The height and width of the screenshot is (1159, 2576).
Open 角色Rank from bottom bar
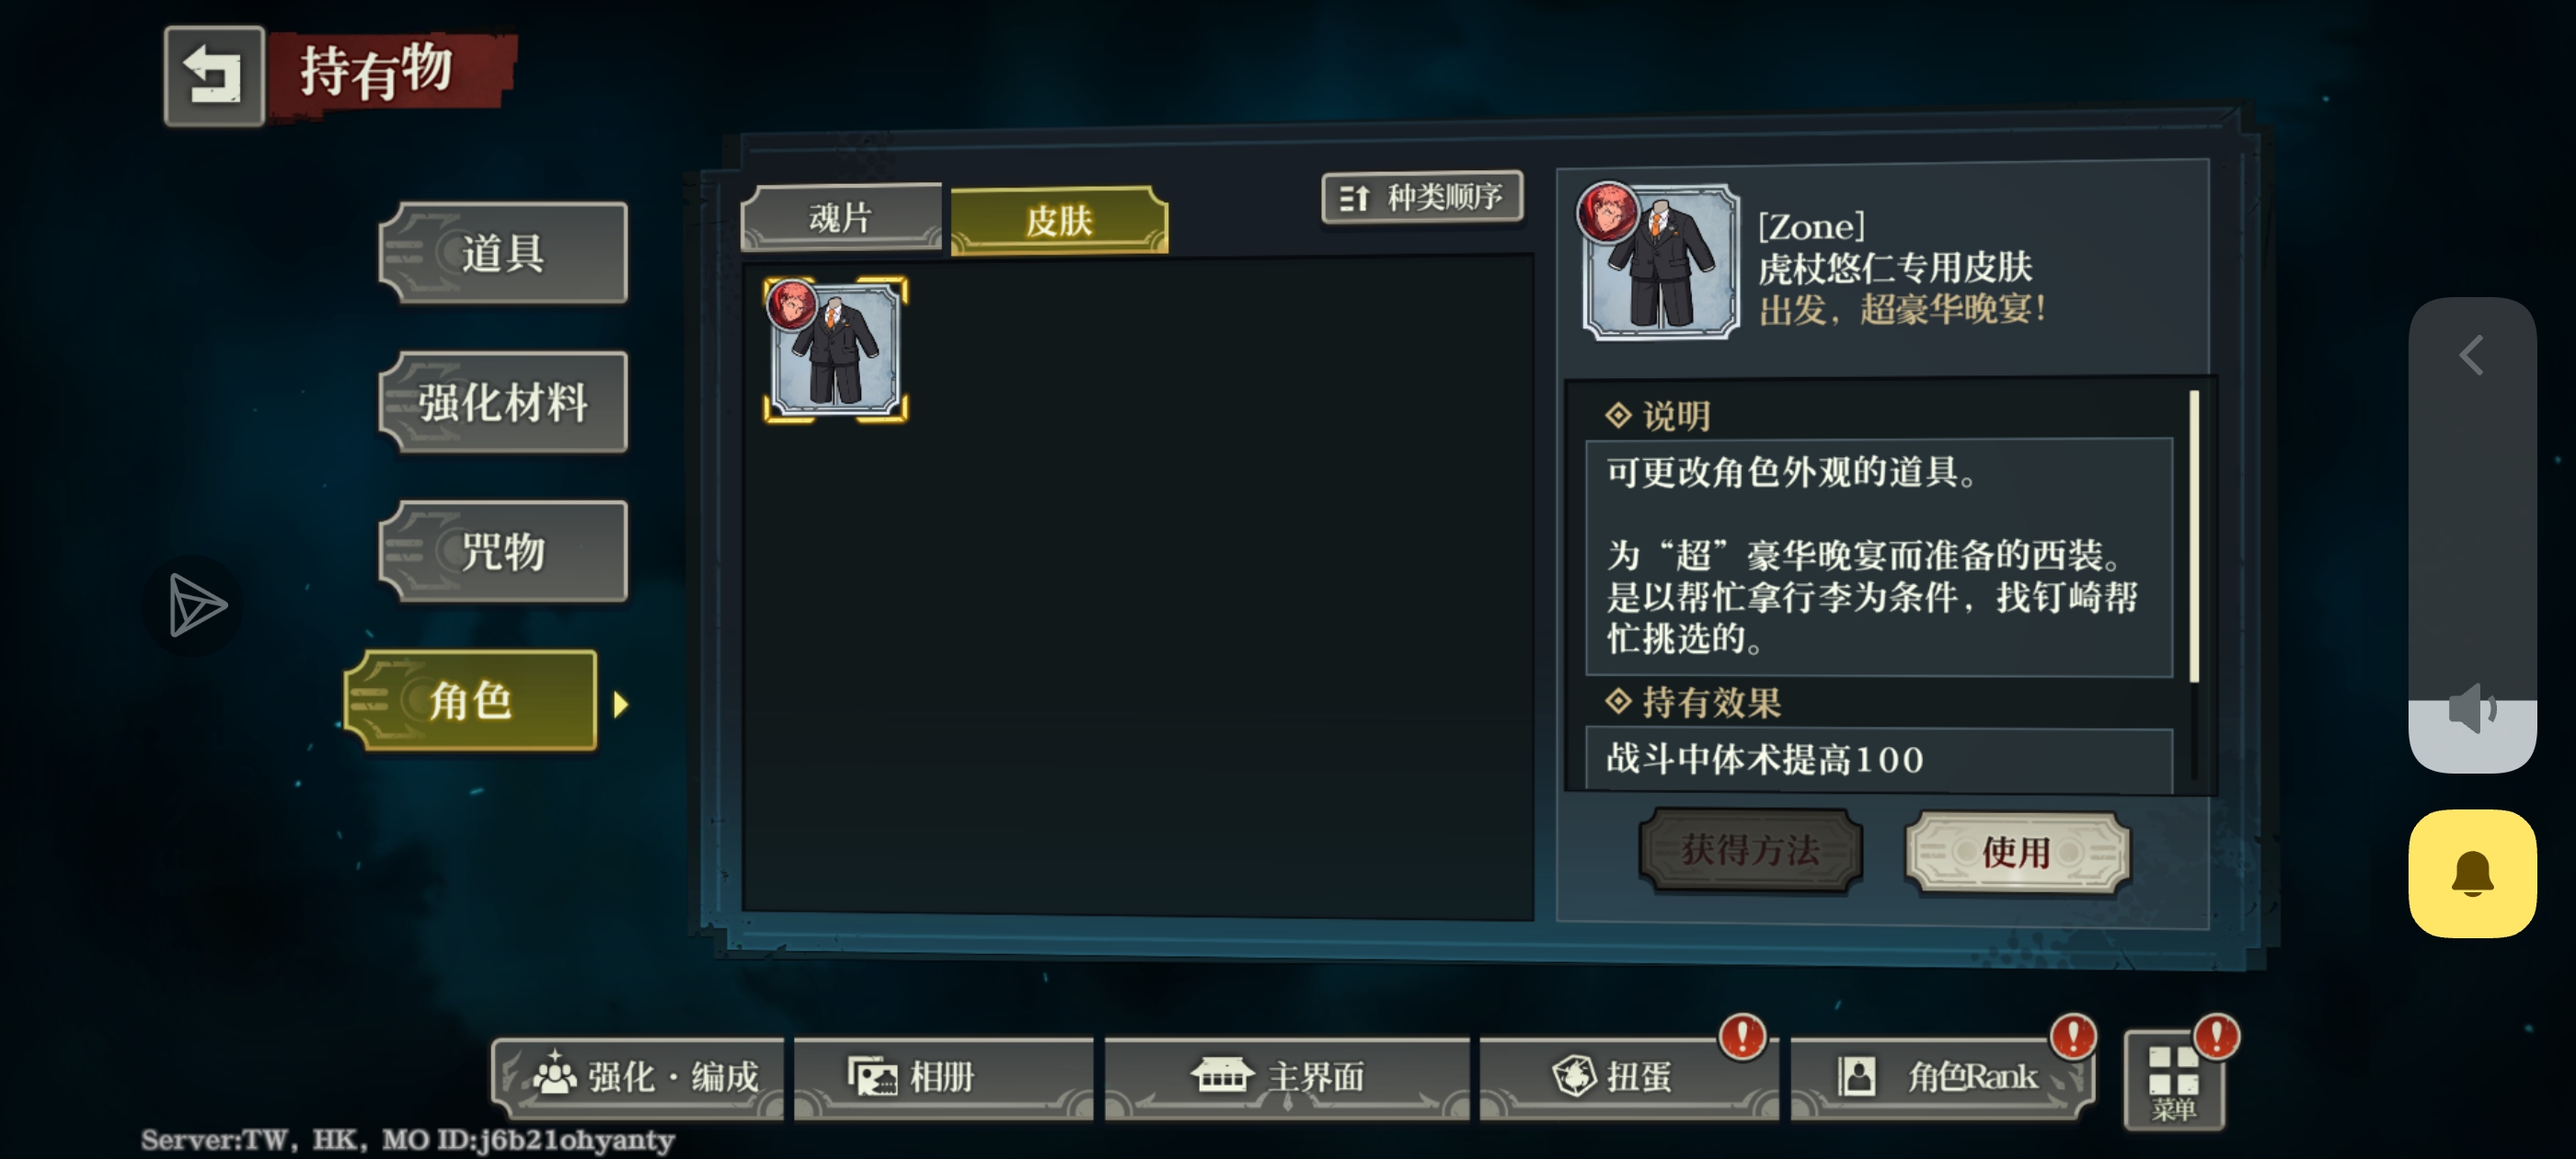1941,1077
